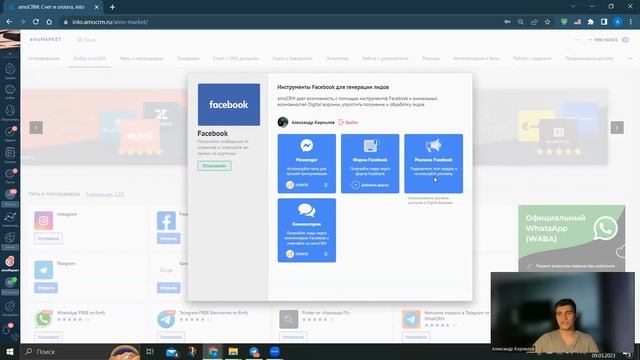Open the official WhatsApp WABA banner

pos(571,238)
